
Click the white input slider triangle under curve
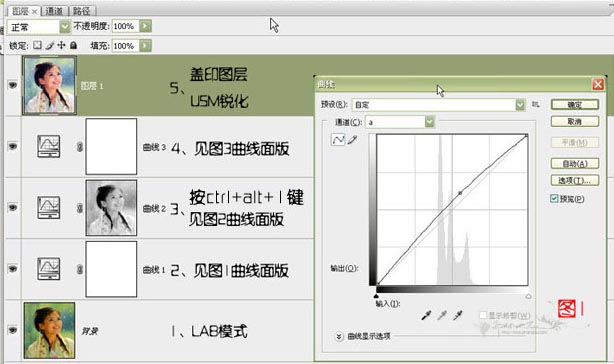coord(528,296)
